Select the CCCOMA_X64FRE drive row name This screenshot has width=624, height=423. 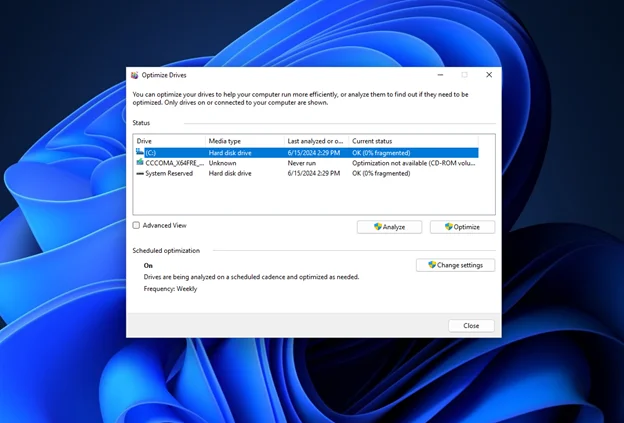pos(175,163)
